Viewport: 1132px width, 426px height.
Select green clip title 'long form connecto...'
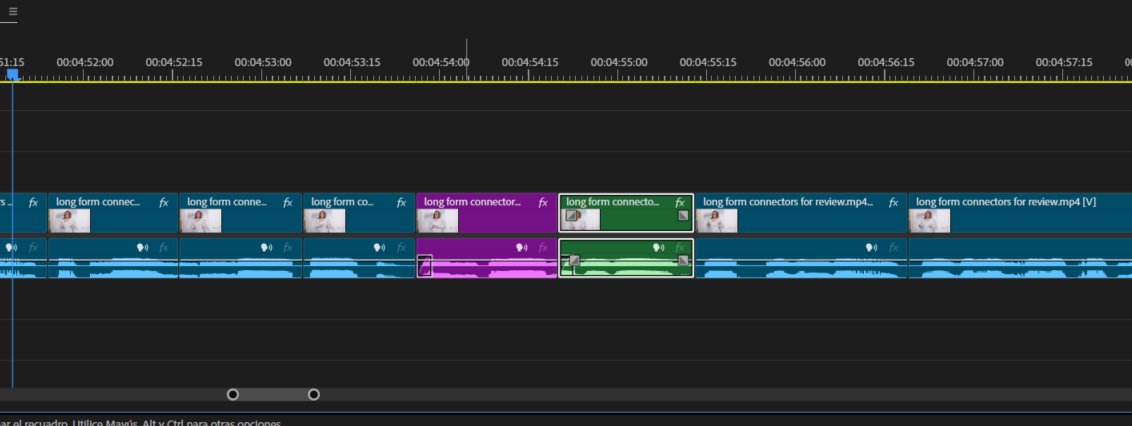coord(613,202)
